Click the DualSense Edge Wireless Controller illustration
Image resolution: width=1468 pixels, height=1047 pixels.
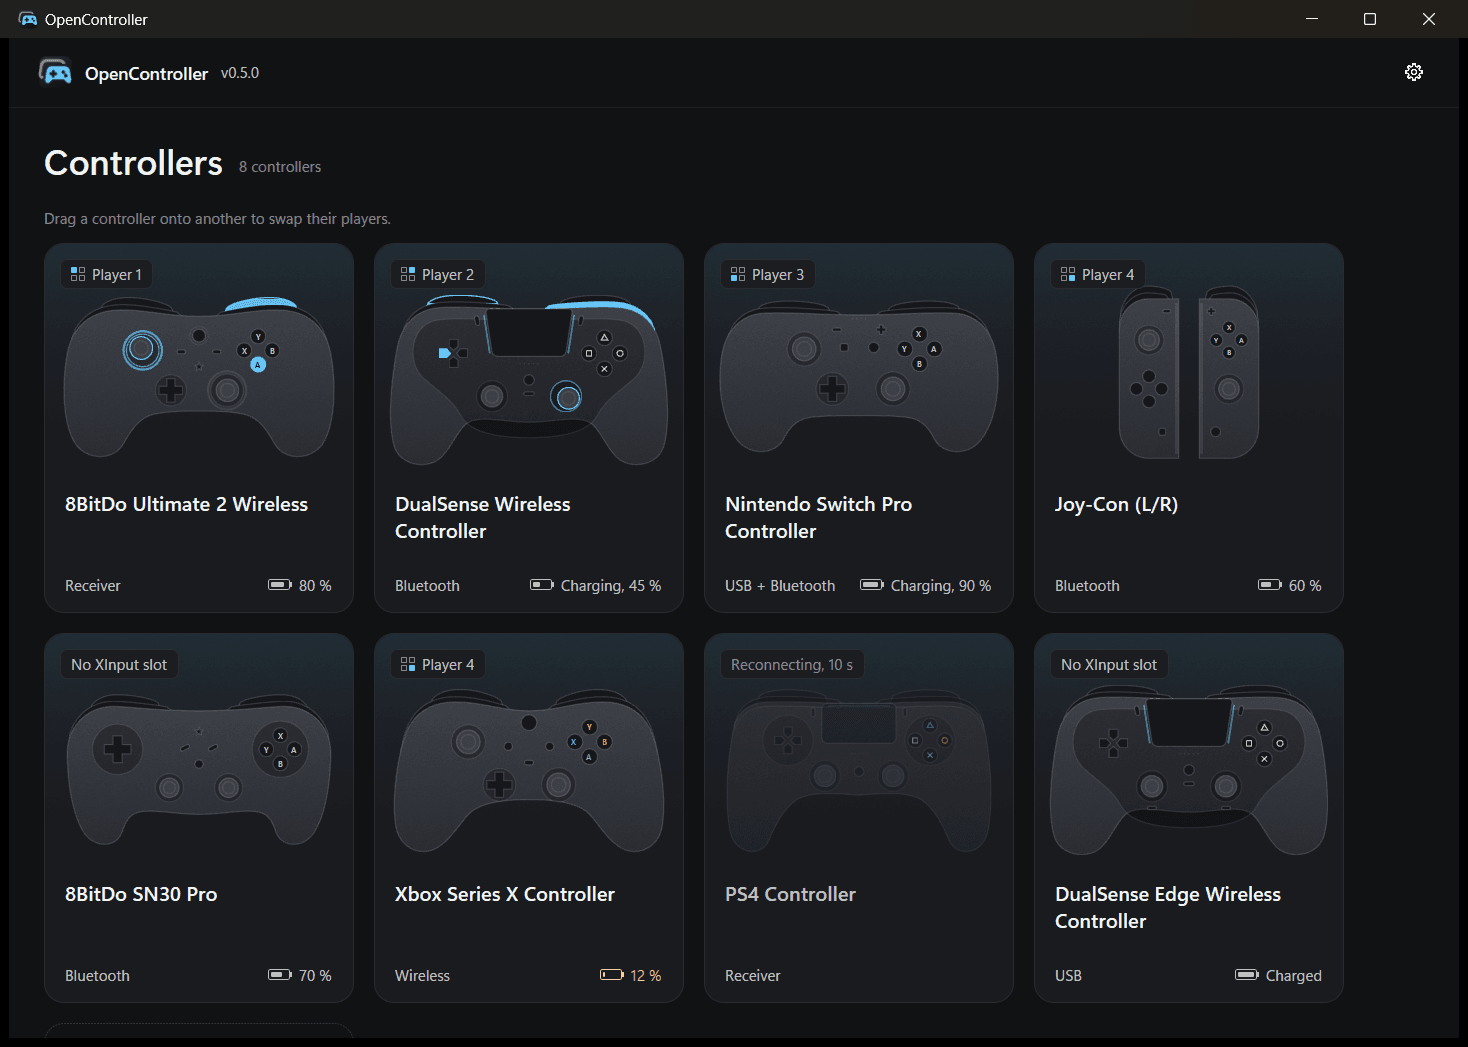1189,769
